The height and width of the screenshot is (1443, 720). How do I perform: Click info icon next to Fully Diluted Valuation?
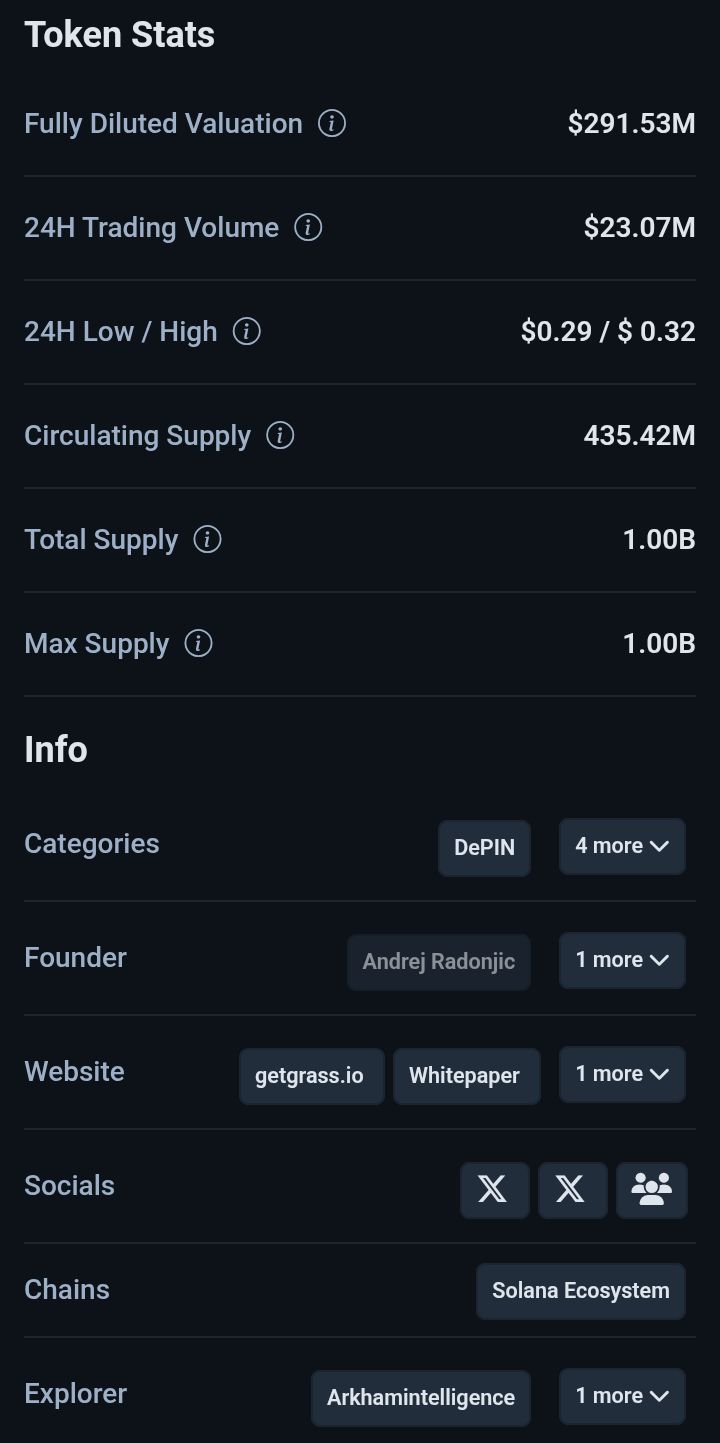tap(332, 124)
